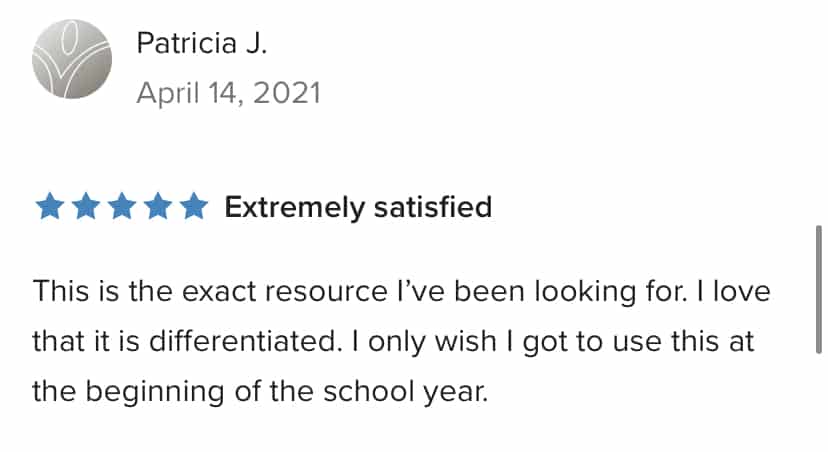The height and width of the screenshot is (452, 828).
Task: Click the year 2021 in the date
Action: point(287,93)
